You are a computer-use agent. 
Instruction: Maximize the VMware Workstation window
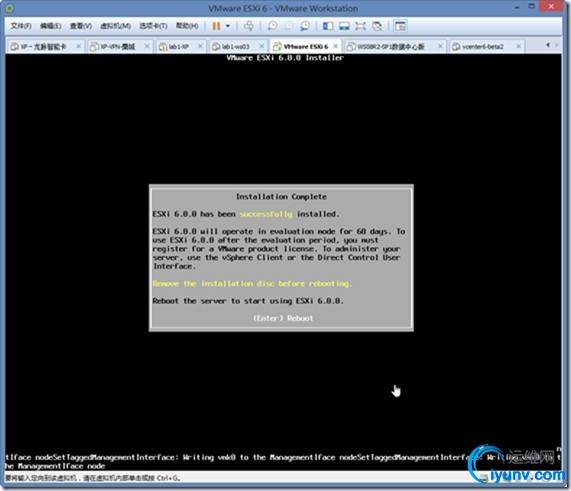532,6
